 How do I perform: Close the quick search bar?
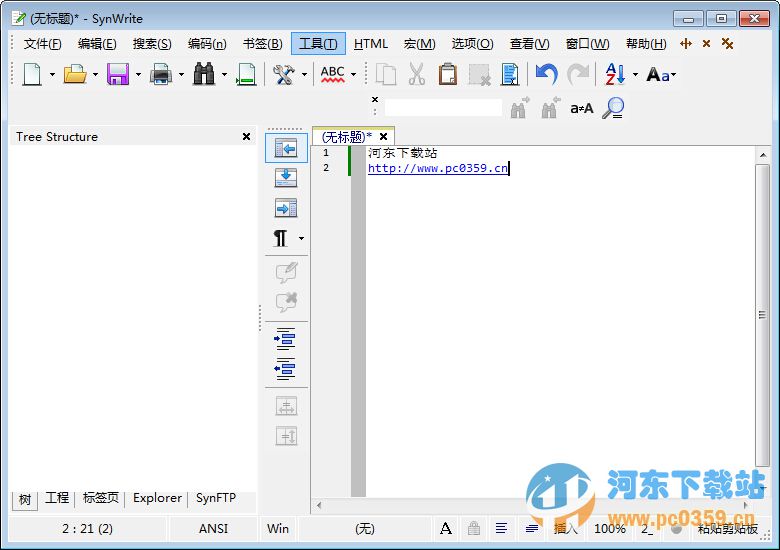(375, 99)
